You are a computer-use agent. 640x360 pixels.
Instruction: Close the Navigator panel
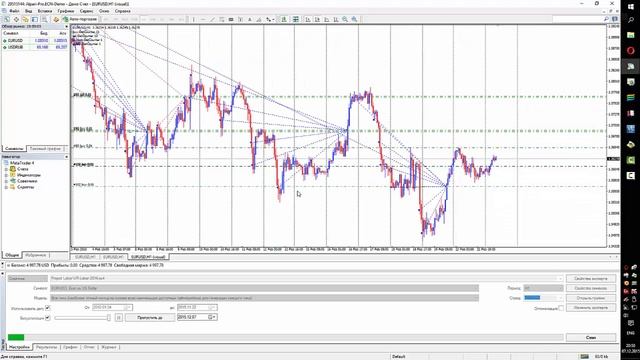click(x=67, y=157)
